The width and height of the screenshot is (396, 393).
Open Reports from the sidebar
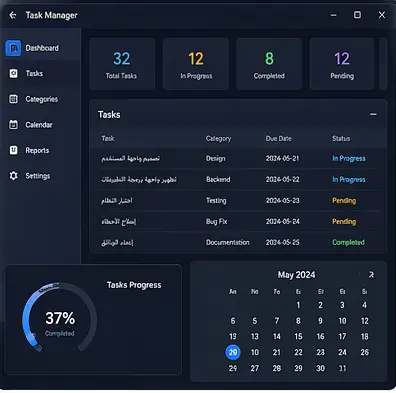pyautogui.click(x=37, y=150)
